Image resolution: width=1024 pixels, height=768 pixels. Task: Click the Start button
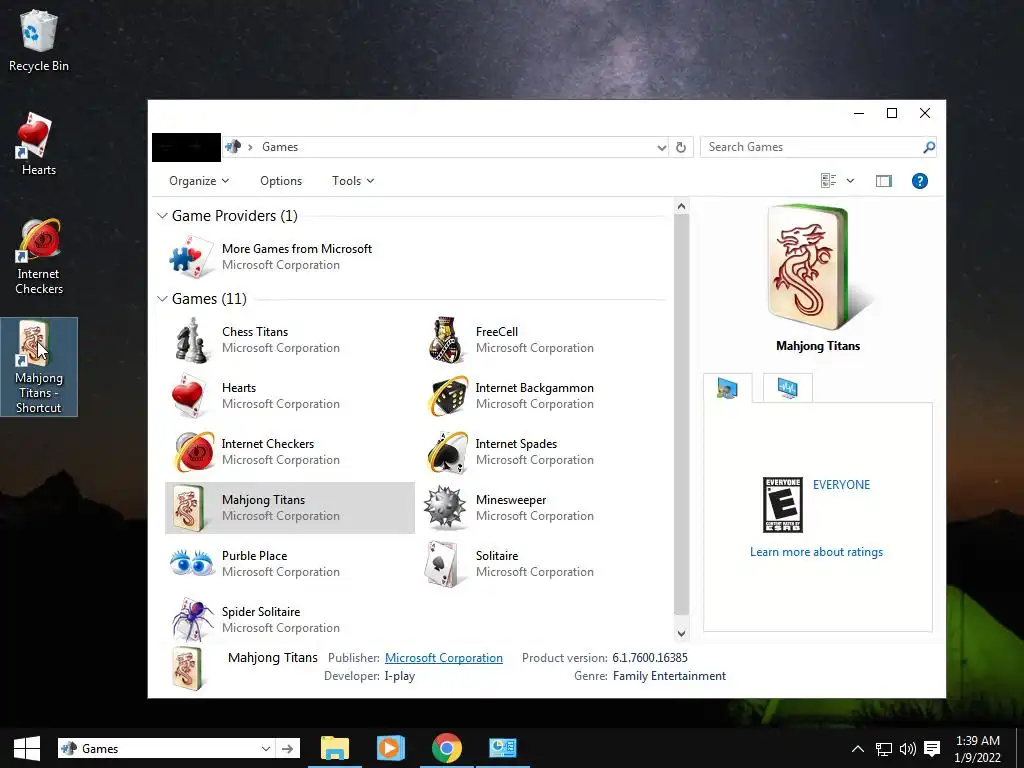pyautogui.click(x=27, y=748)
